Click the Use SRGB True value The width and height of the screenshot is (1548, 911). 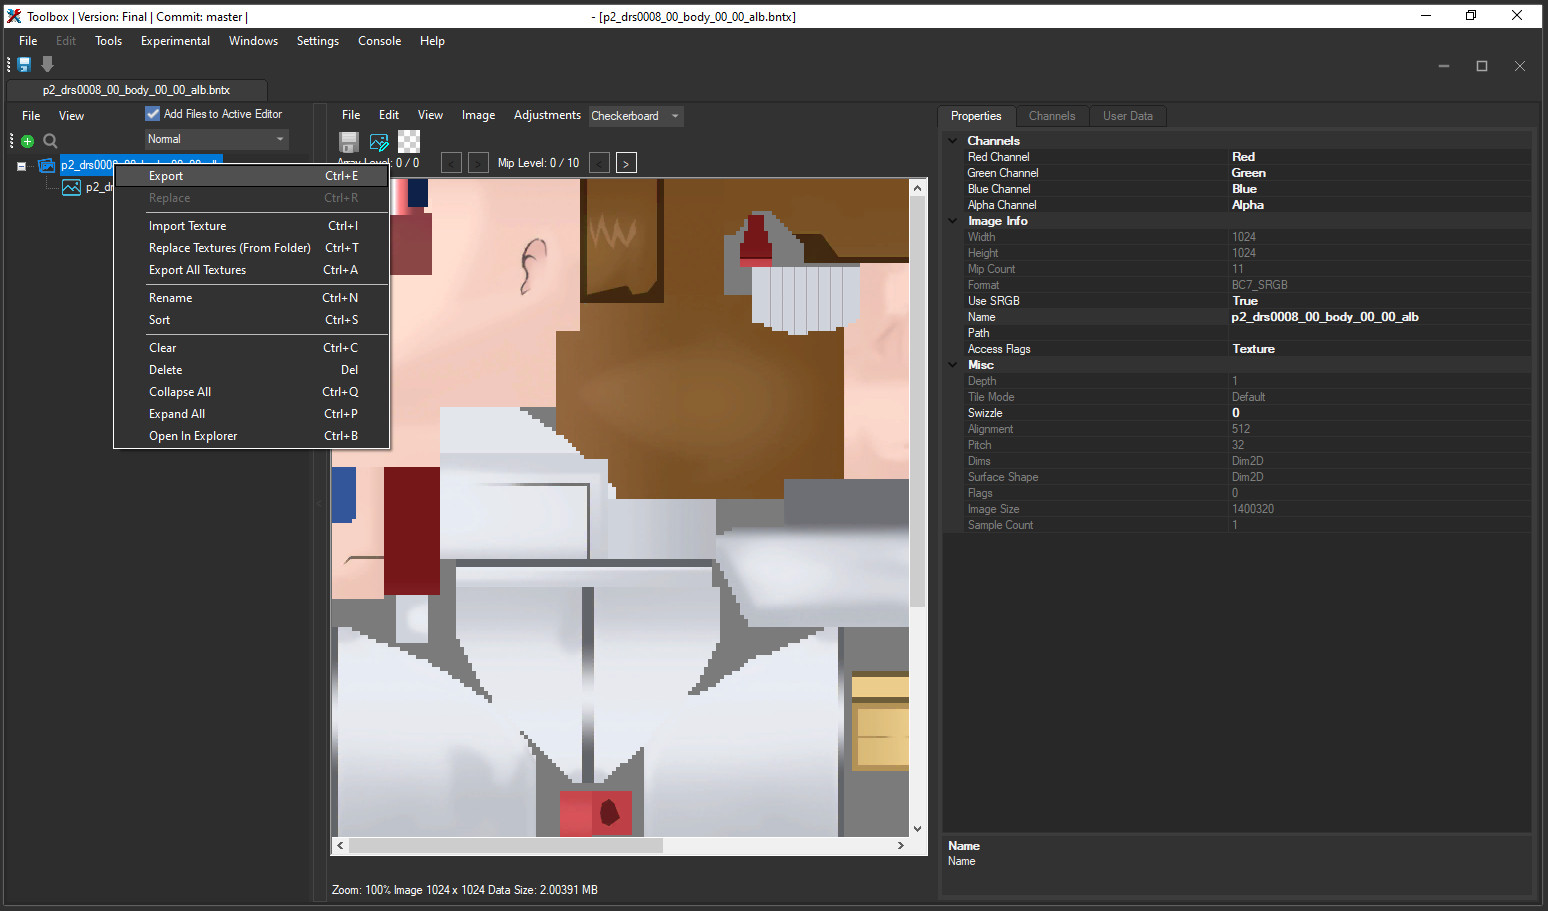click(1379, 301)
